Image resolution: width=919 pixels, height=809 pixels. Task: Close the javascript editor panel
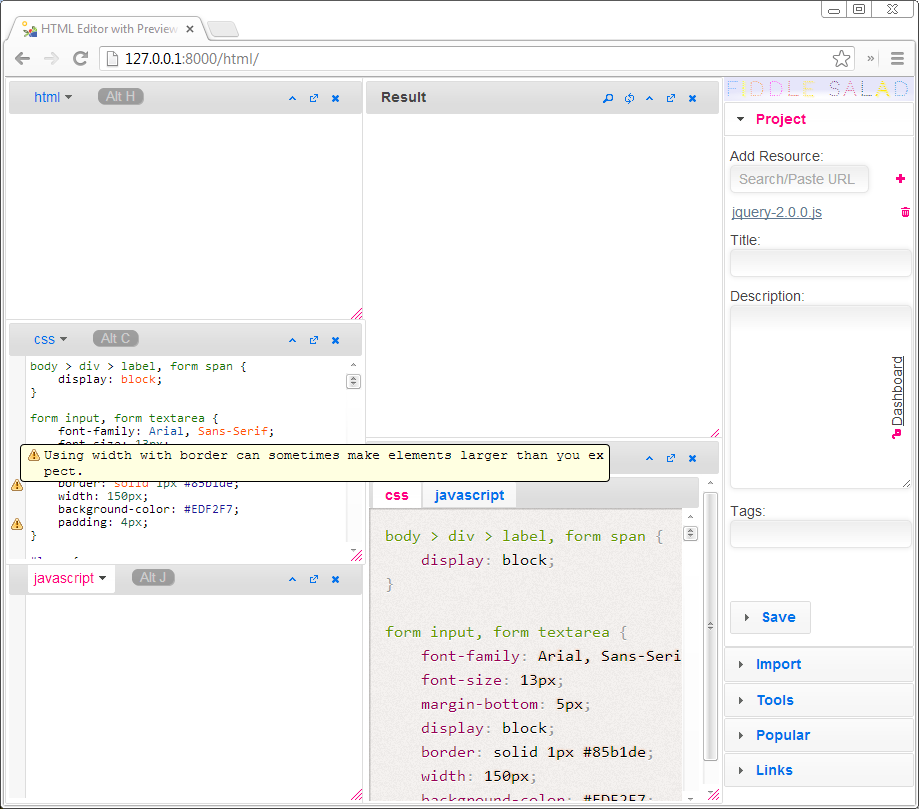point(335,580)
